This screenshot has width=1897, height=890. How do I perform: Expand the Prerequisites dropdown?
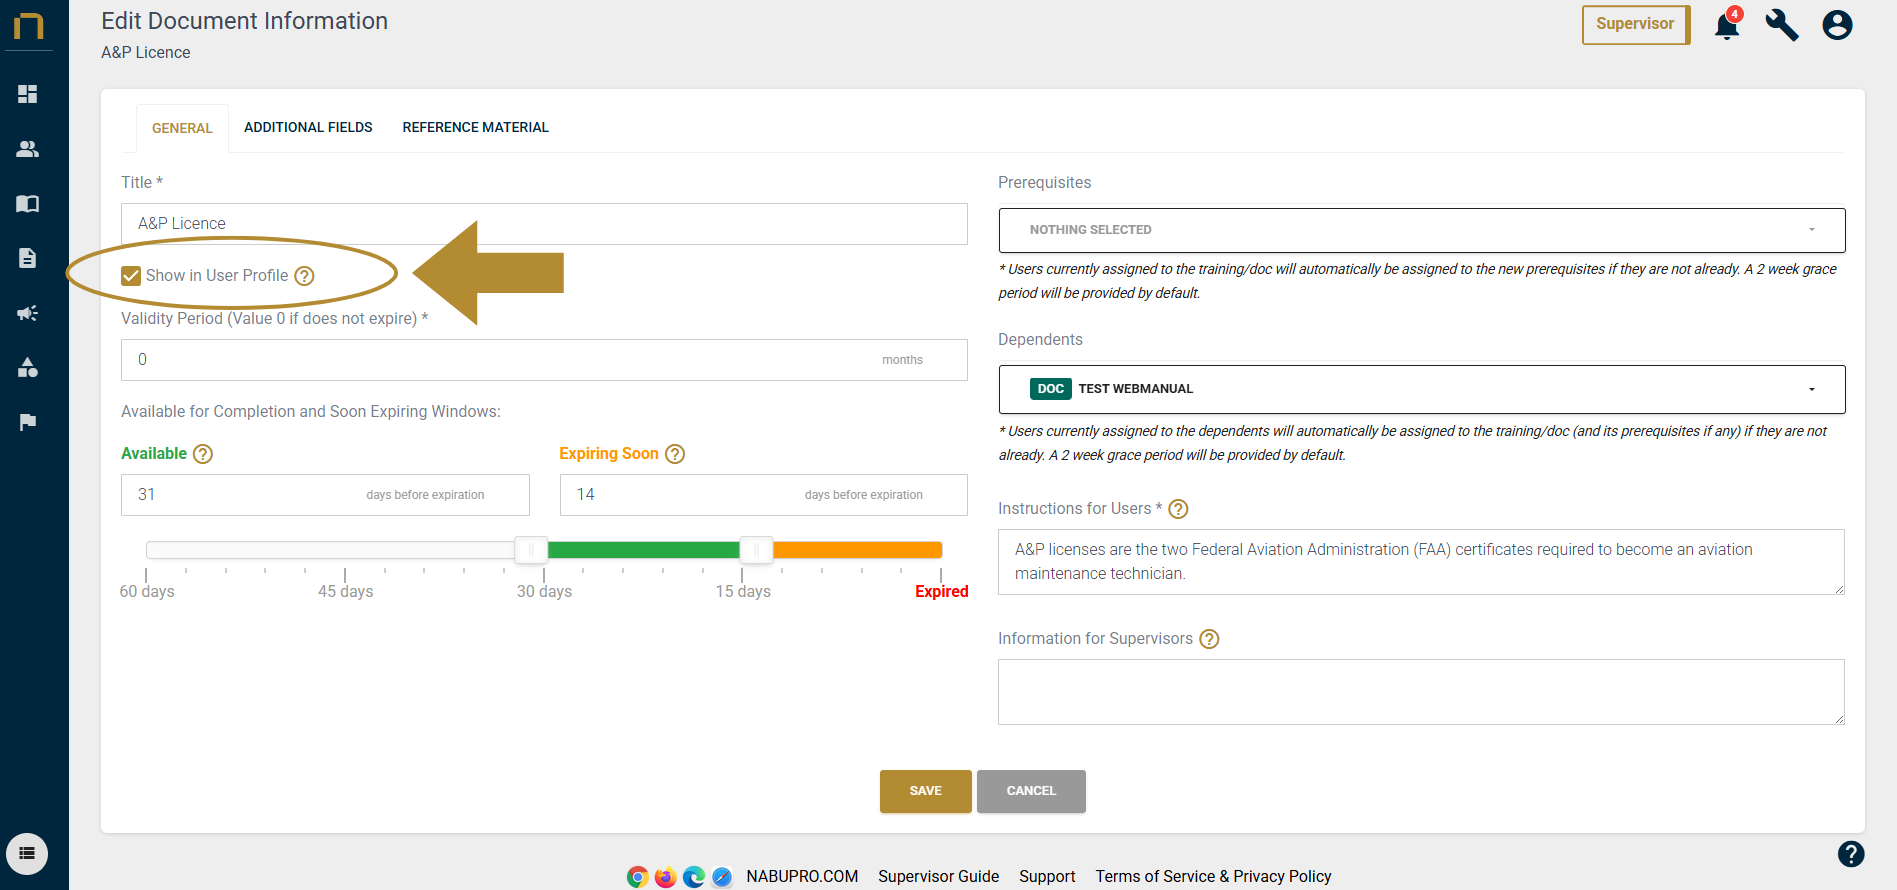click(x=1421, y=230)
